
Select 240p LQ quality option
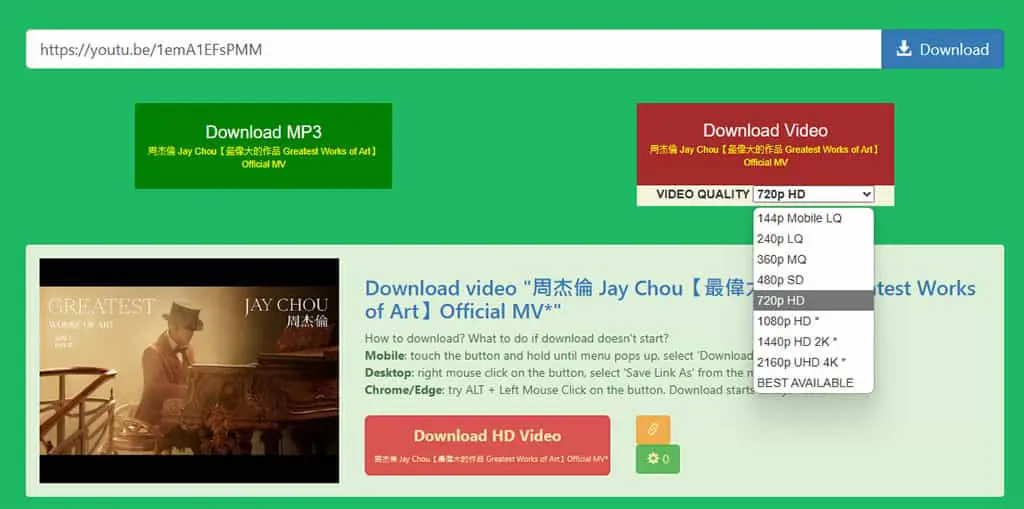coord(813,239)
